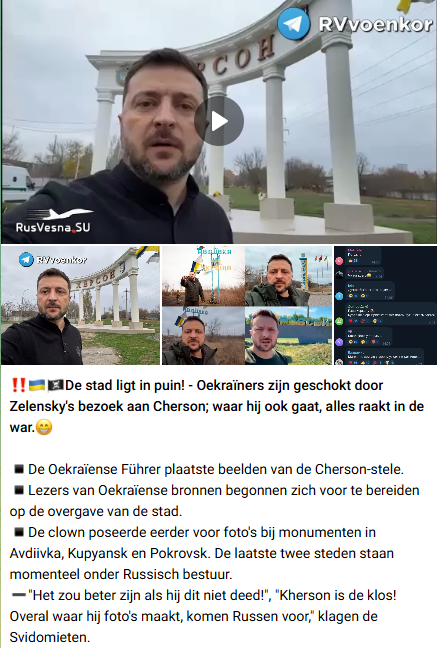Click the red double exclamation emoji
Image resolution: width=437 pixels, height=648 pixels.
pos(18,385)
